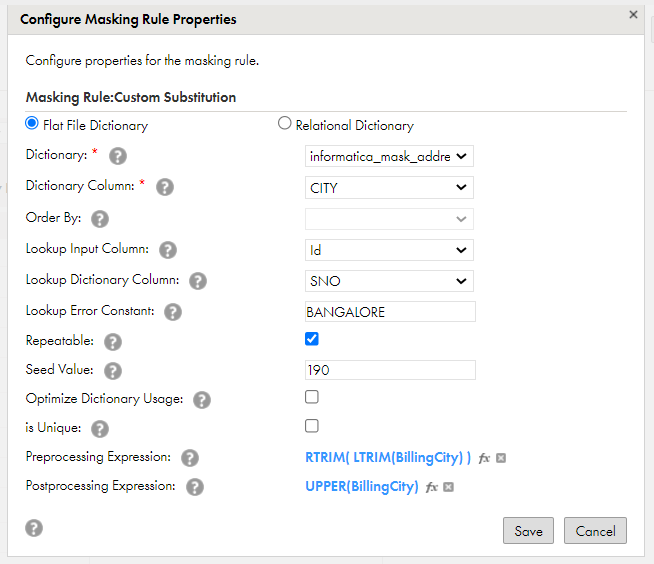The image size is (654, 564).
Task: Open help for Postprocessing Expression
Action: click(195, 486)
